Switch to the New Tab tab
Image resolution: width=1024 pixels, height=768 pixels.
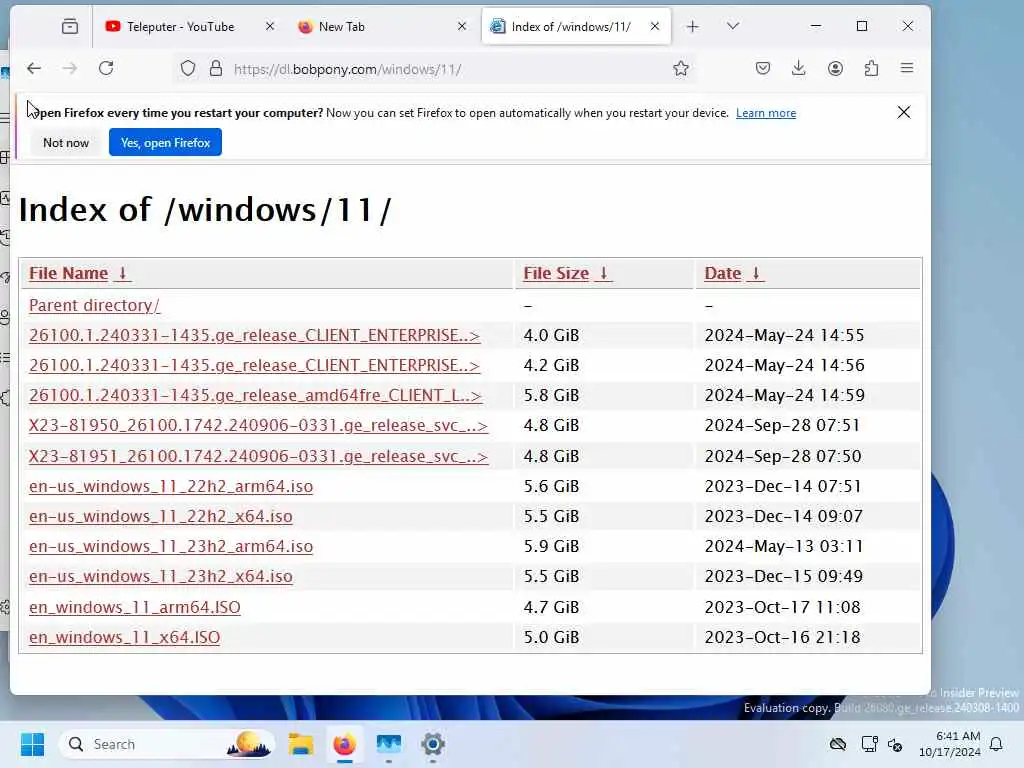coord(341,27)
